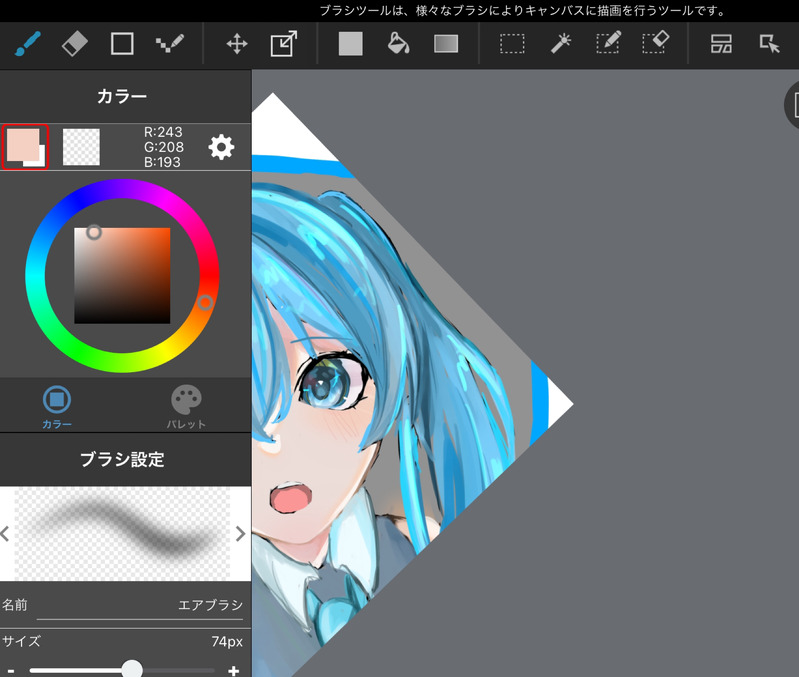Select the Selection Eraser tool
799x677 pixels.
(x=656, y=43)
